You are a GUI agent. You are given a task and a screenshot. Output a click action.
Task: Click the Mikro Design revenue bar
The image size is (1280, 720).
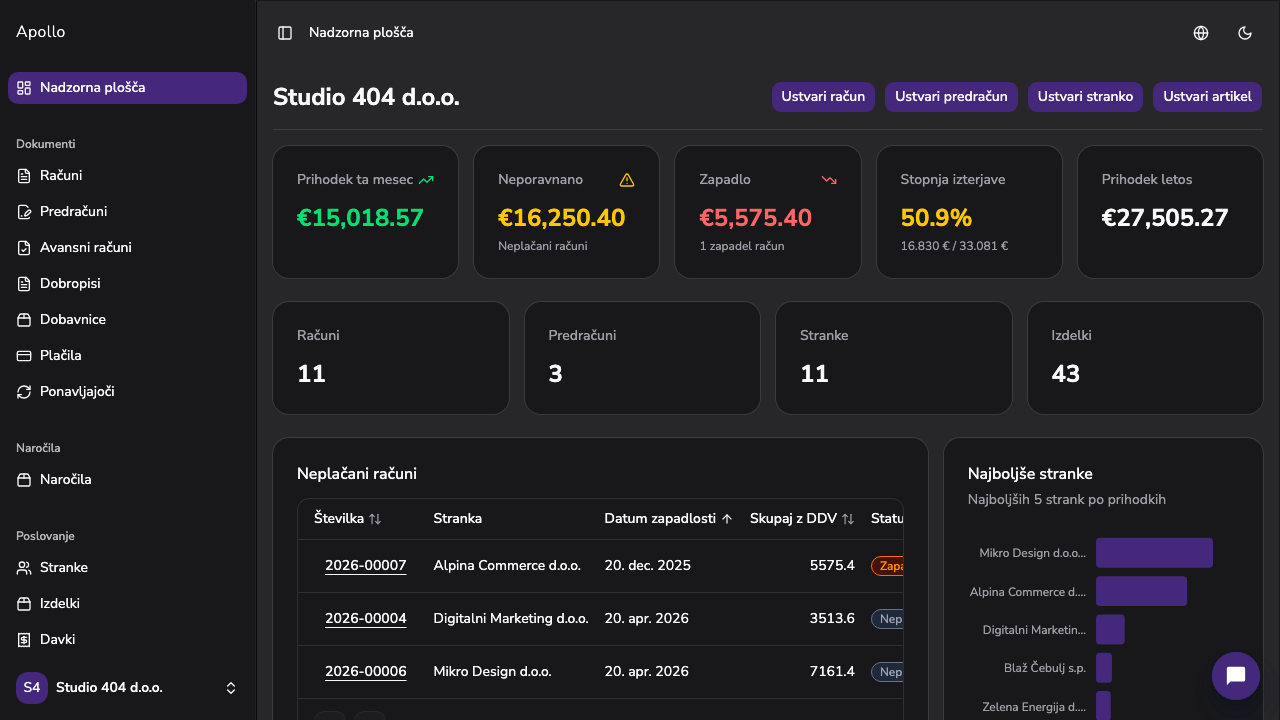click(x=1154, y=553)
